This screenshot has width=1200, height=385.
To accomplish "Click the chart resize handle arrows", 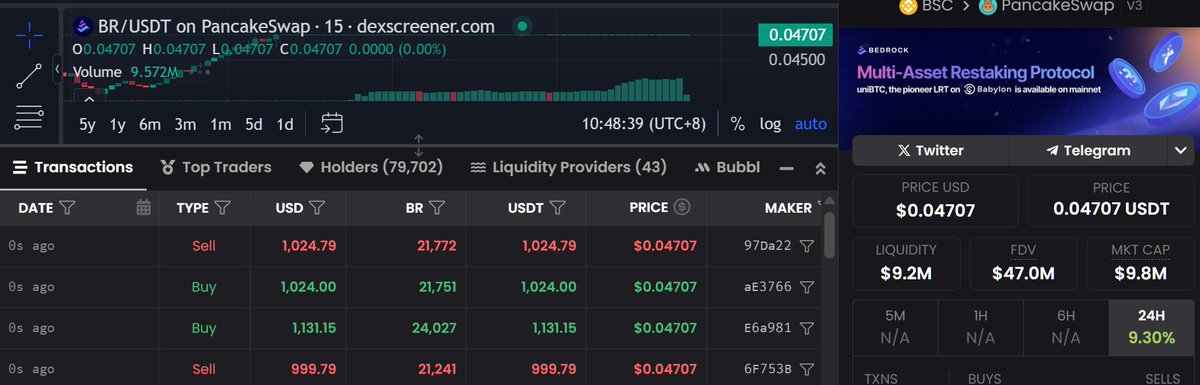I will click(x=418, y=145).
